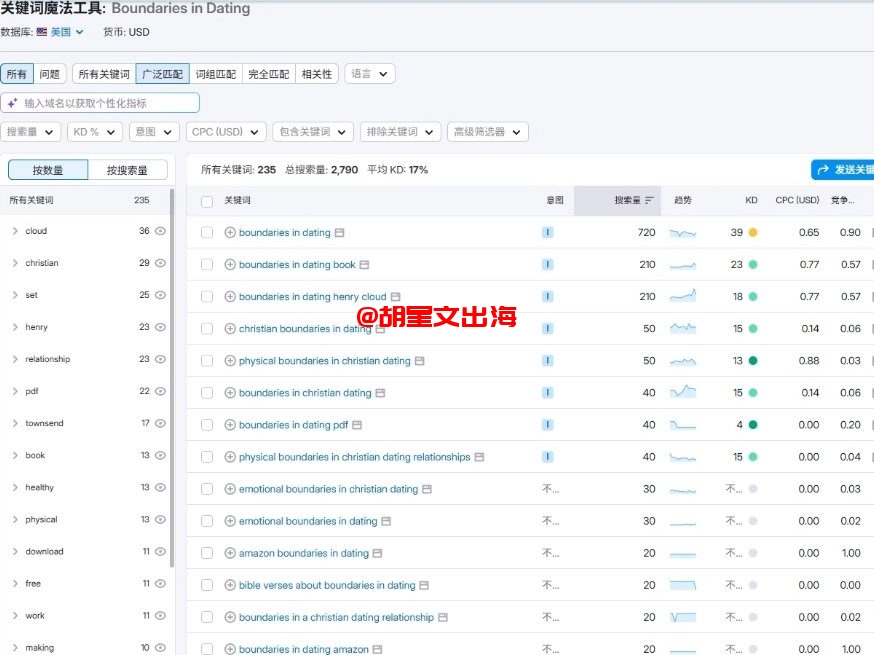Screen dimensions: 874x655
Task: Open the 搜索量 filter dropdown
Action: (30, 132)
